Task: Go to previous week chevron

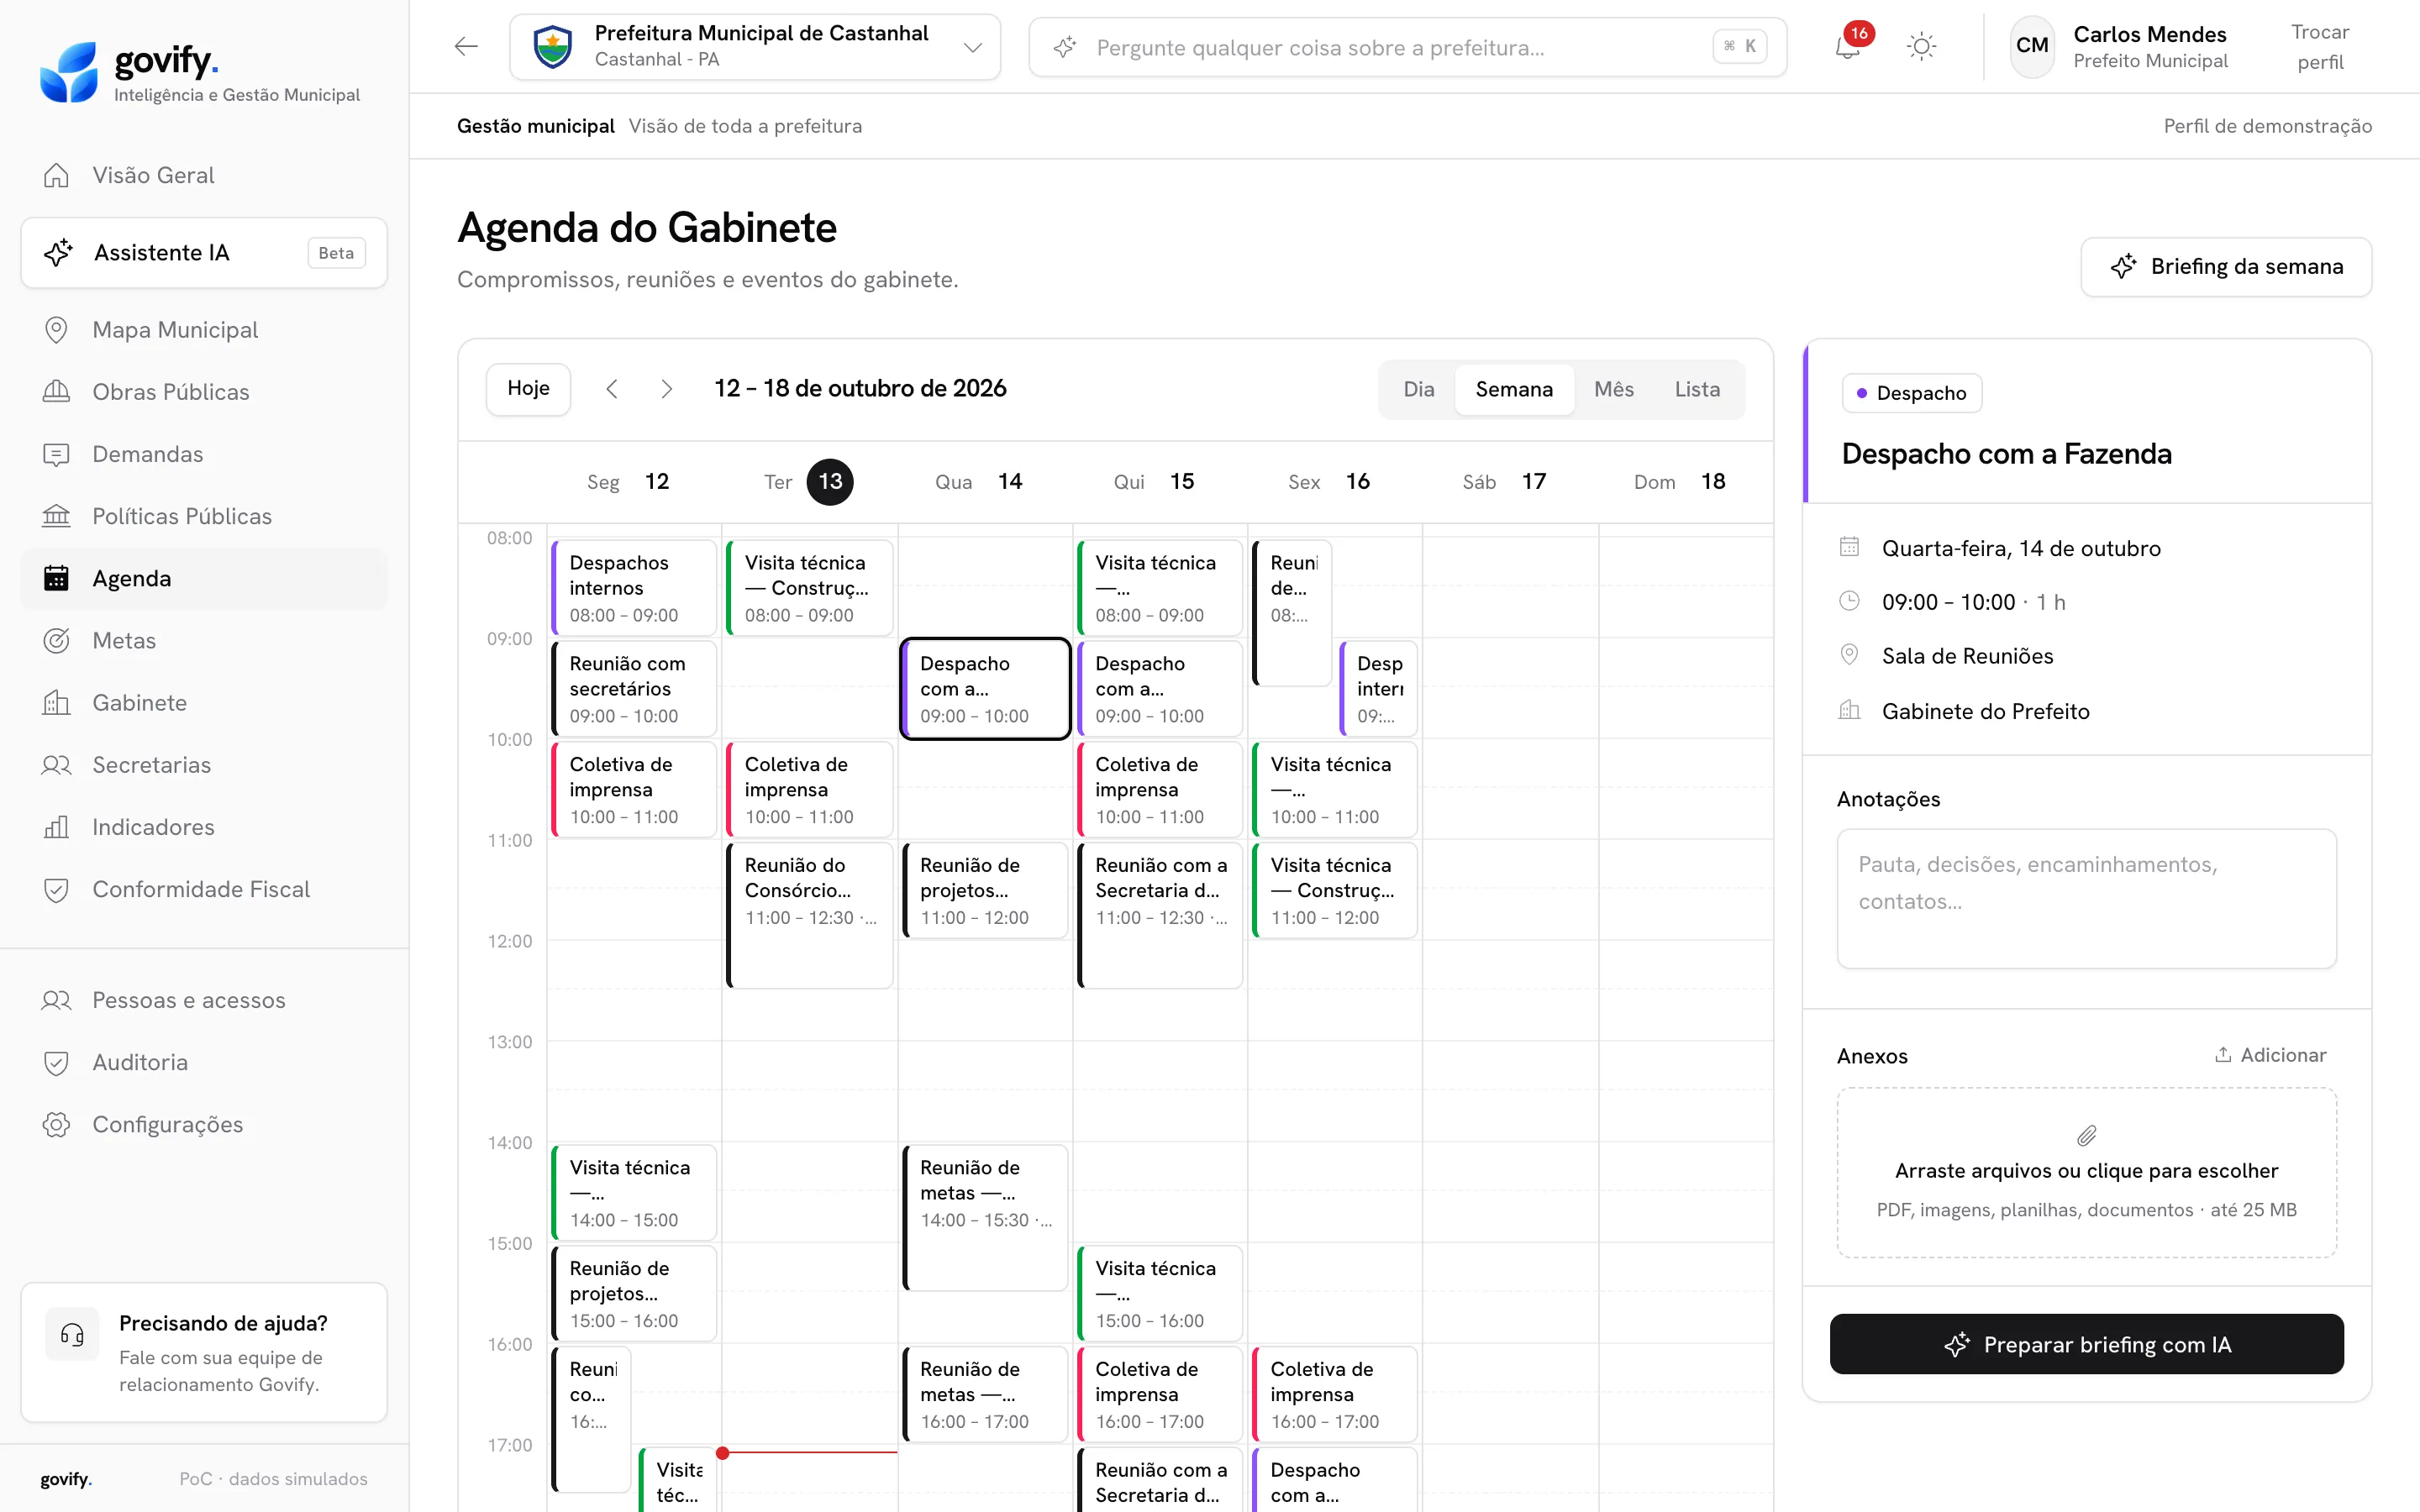Action: click(x=612, y=389)
